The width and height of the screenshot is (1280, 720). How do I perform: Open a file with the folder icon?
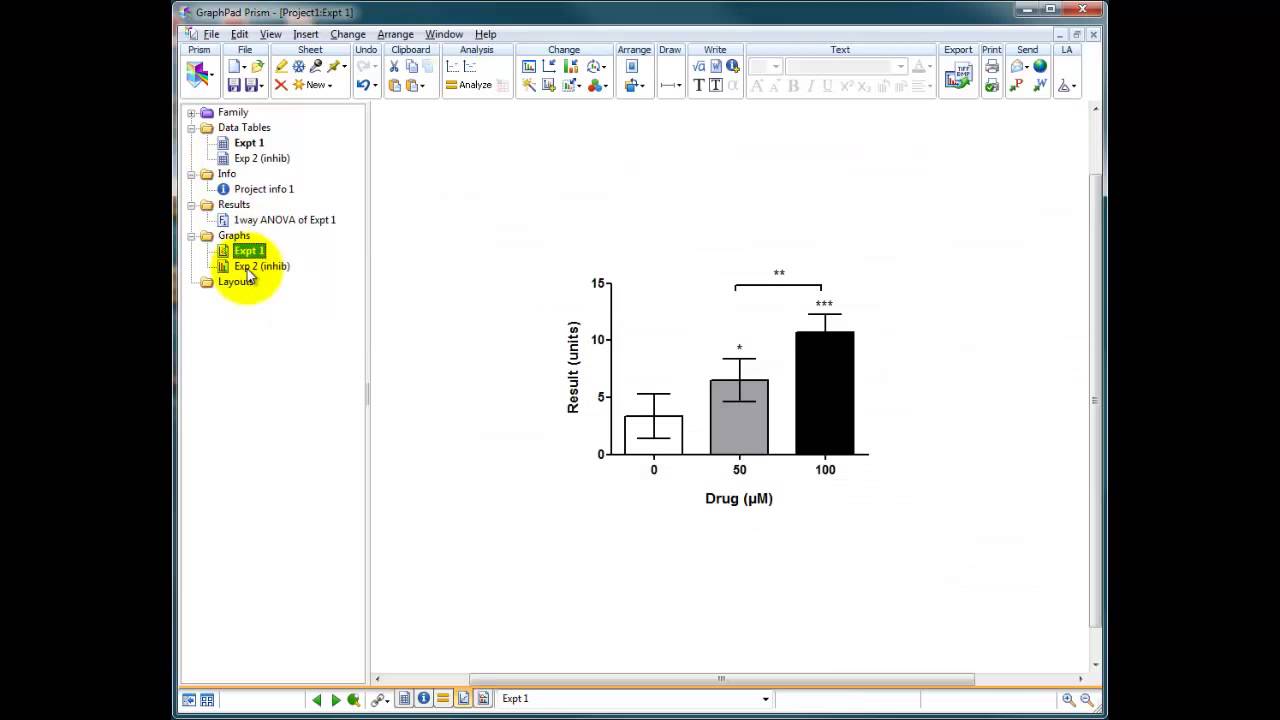point(257,67)
